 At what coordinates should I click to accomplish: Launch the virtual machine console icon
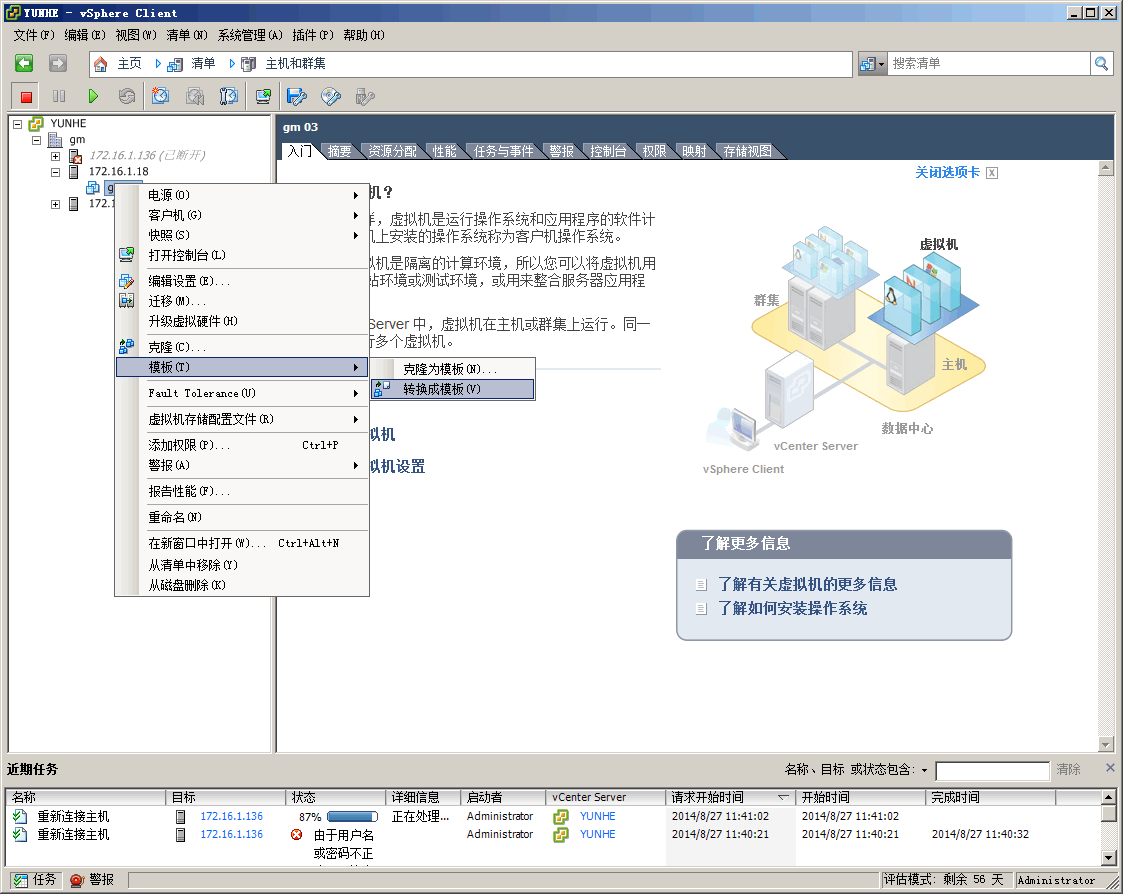(263, 97)
